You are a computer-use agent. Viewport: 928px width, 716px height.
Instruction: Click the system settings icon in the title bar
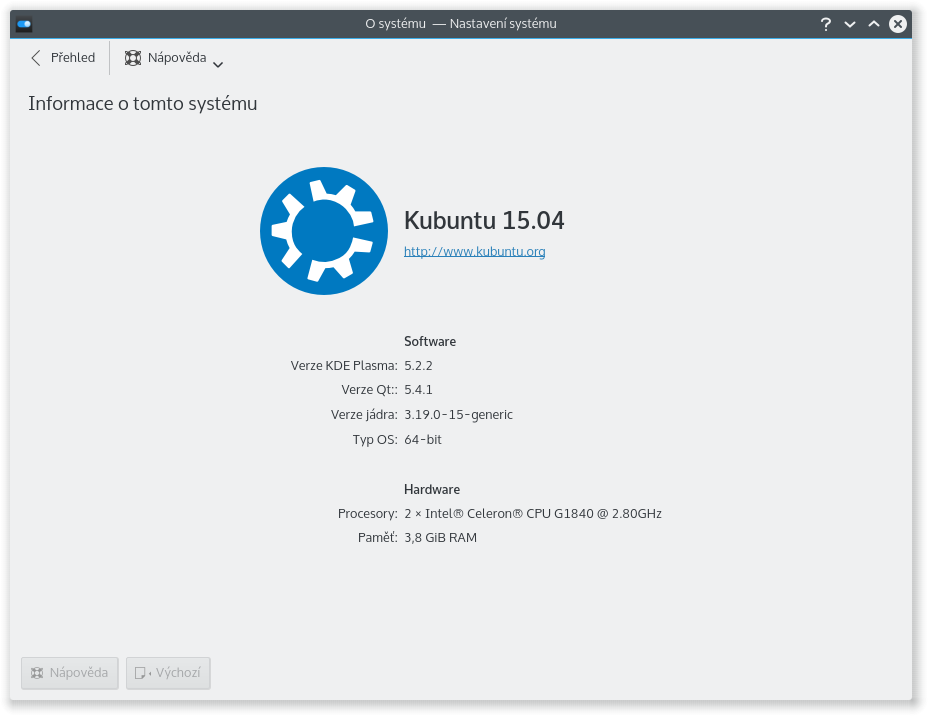click(24, 24)
